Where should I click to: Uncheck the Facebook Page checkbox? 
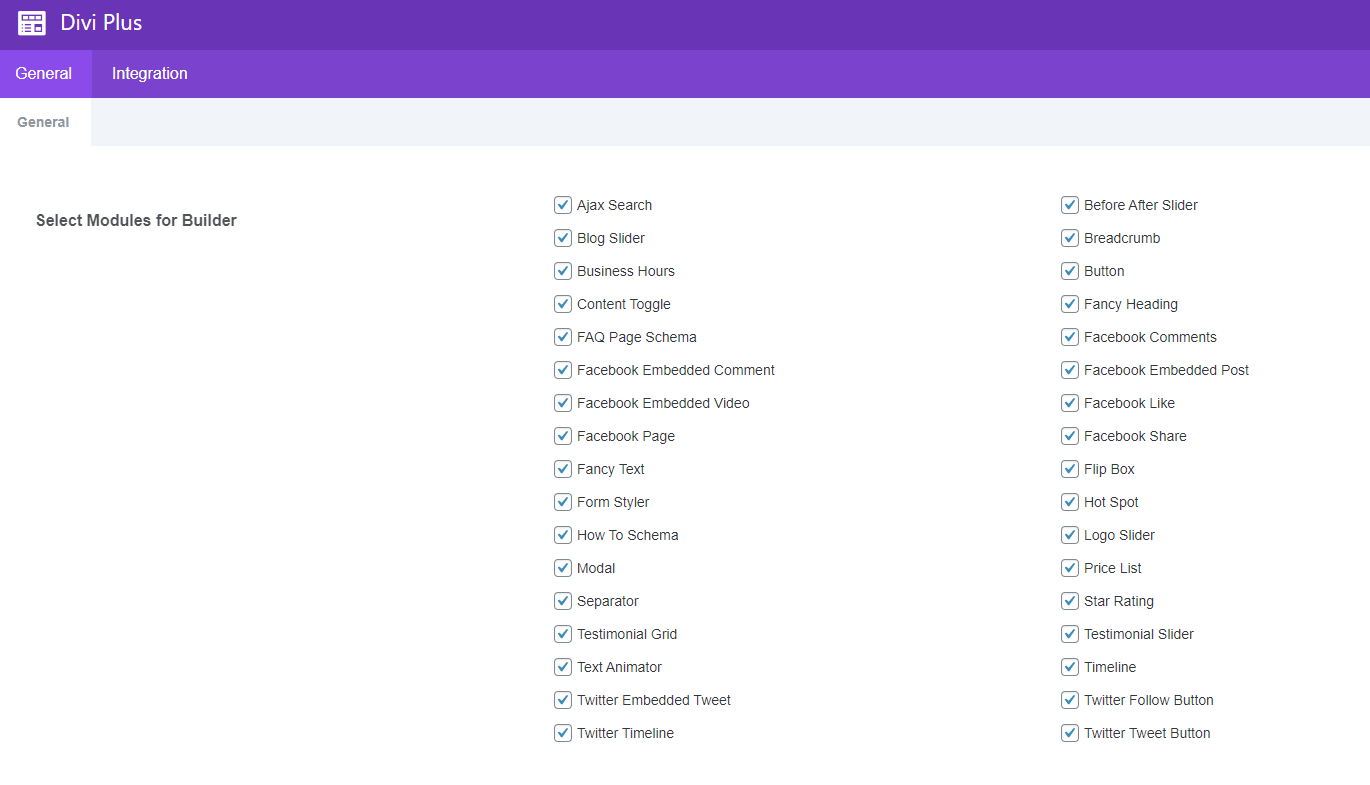(x=563, y=436)
